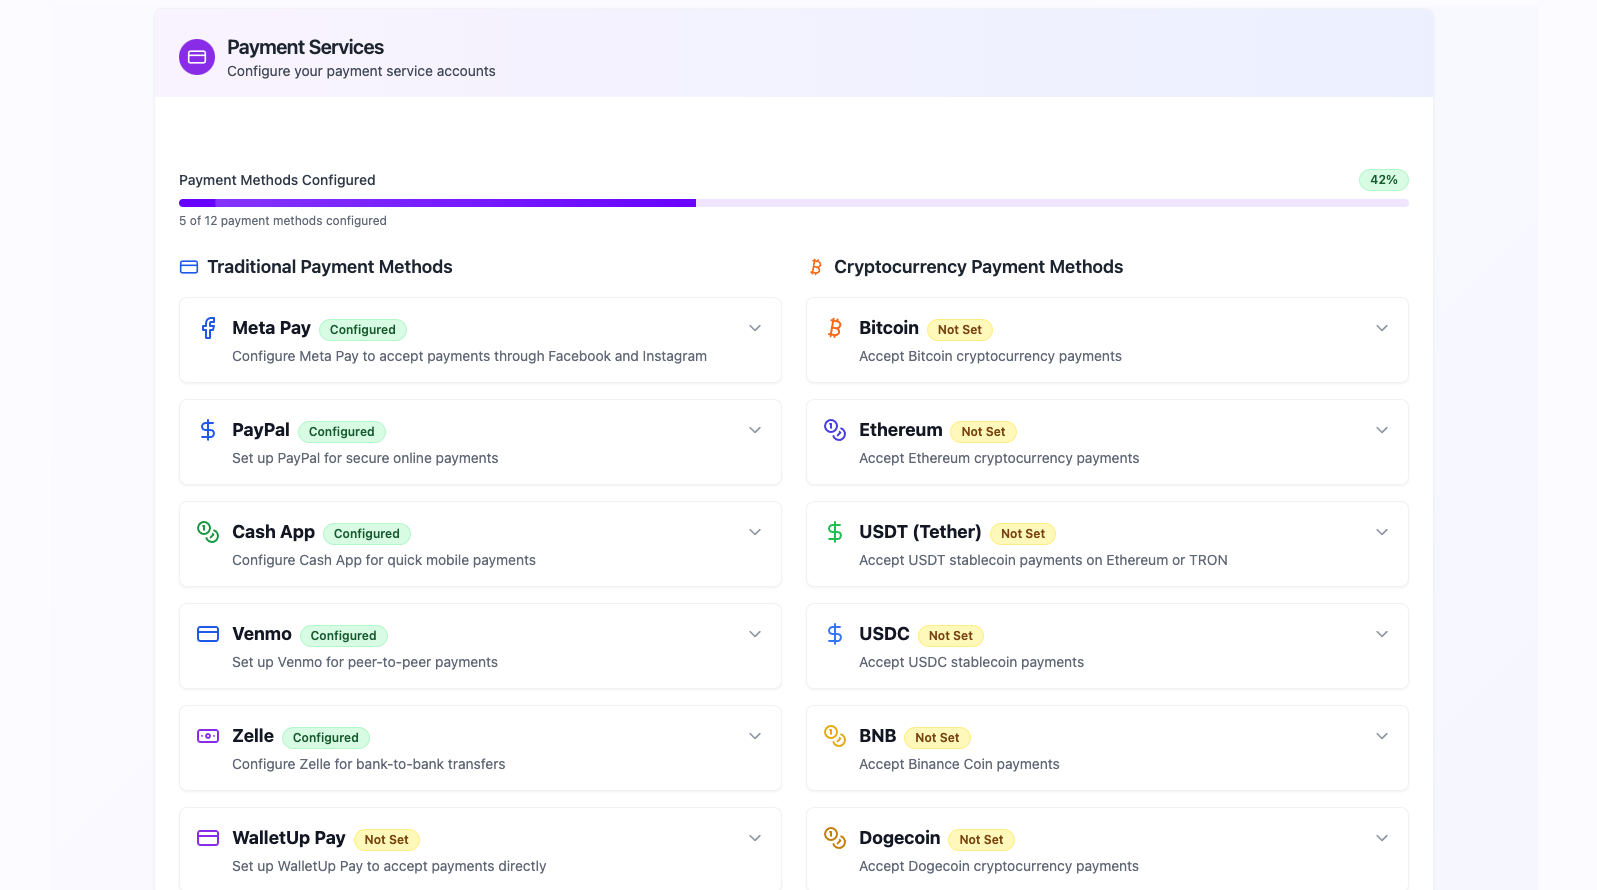Viewport: 1597px width, 890px height.
Task: Click the PayPal dollar icon
Action: pyautogui.click(x=208, y=430)
